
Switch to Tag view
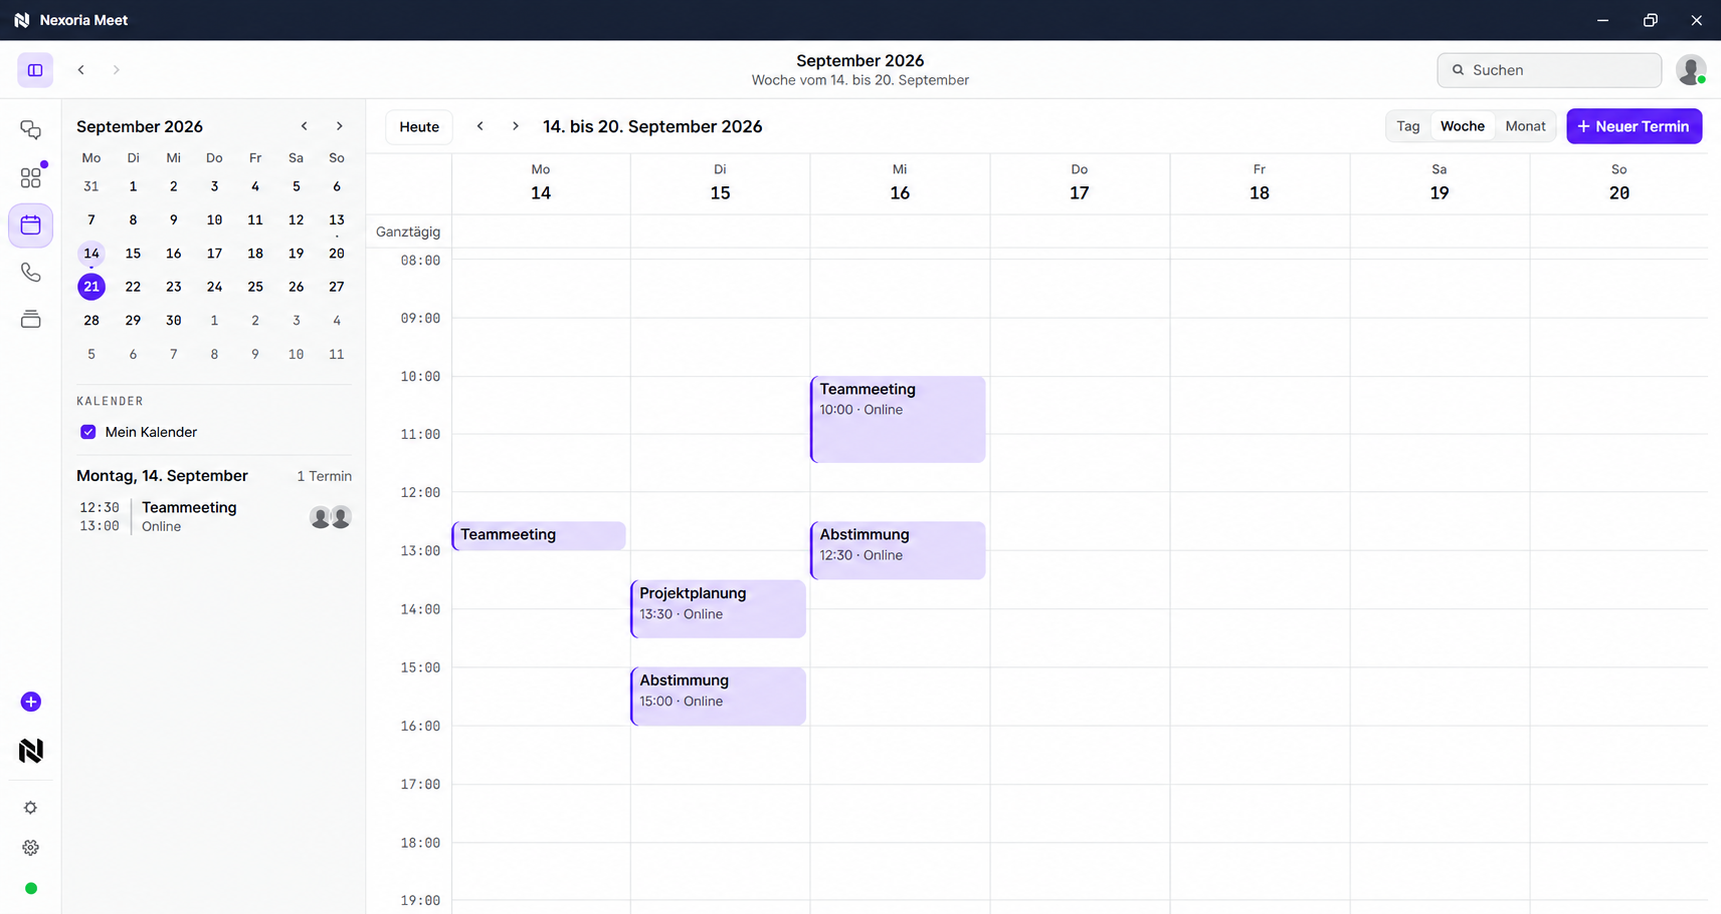tap(1408, 126)
